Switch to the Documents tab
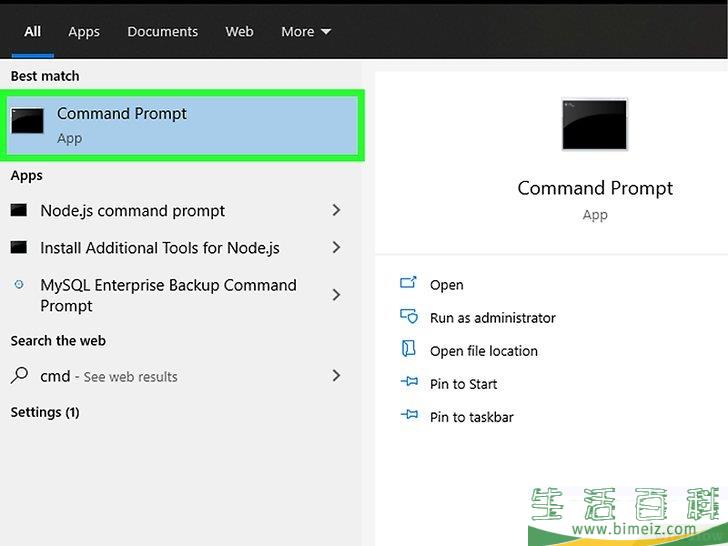The image size is (728, 546). click(x=162, y=32)
